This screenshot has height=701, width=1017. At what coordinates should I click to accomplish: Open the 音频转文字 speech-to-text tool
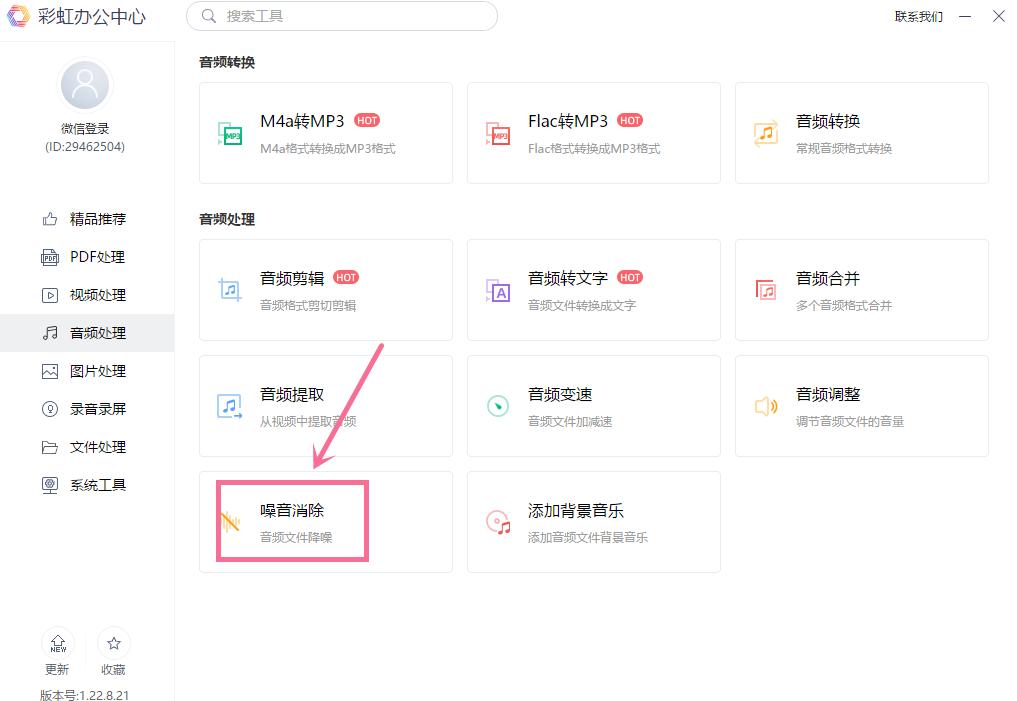[x=593, y=289]
